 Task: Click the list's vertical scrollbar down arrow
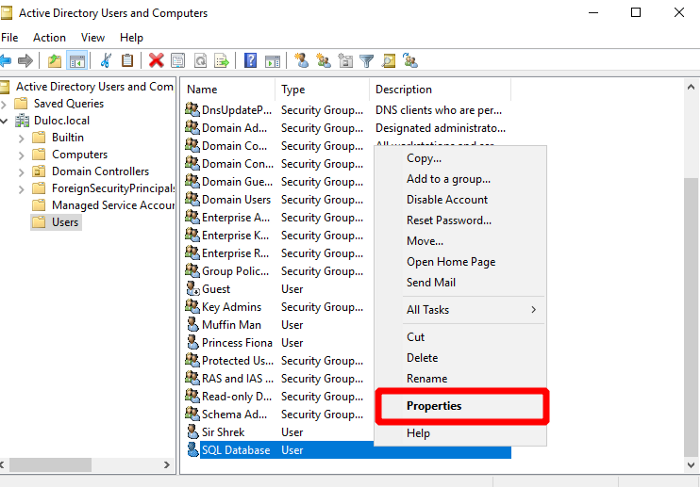tap(691, 465)
